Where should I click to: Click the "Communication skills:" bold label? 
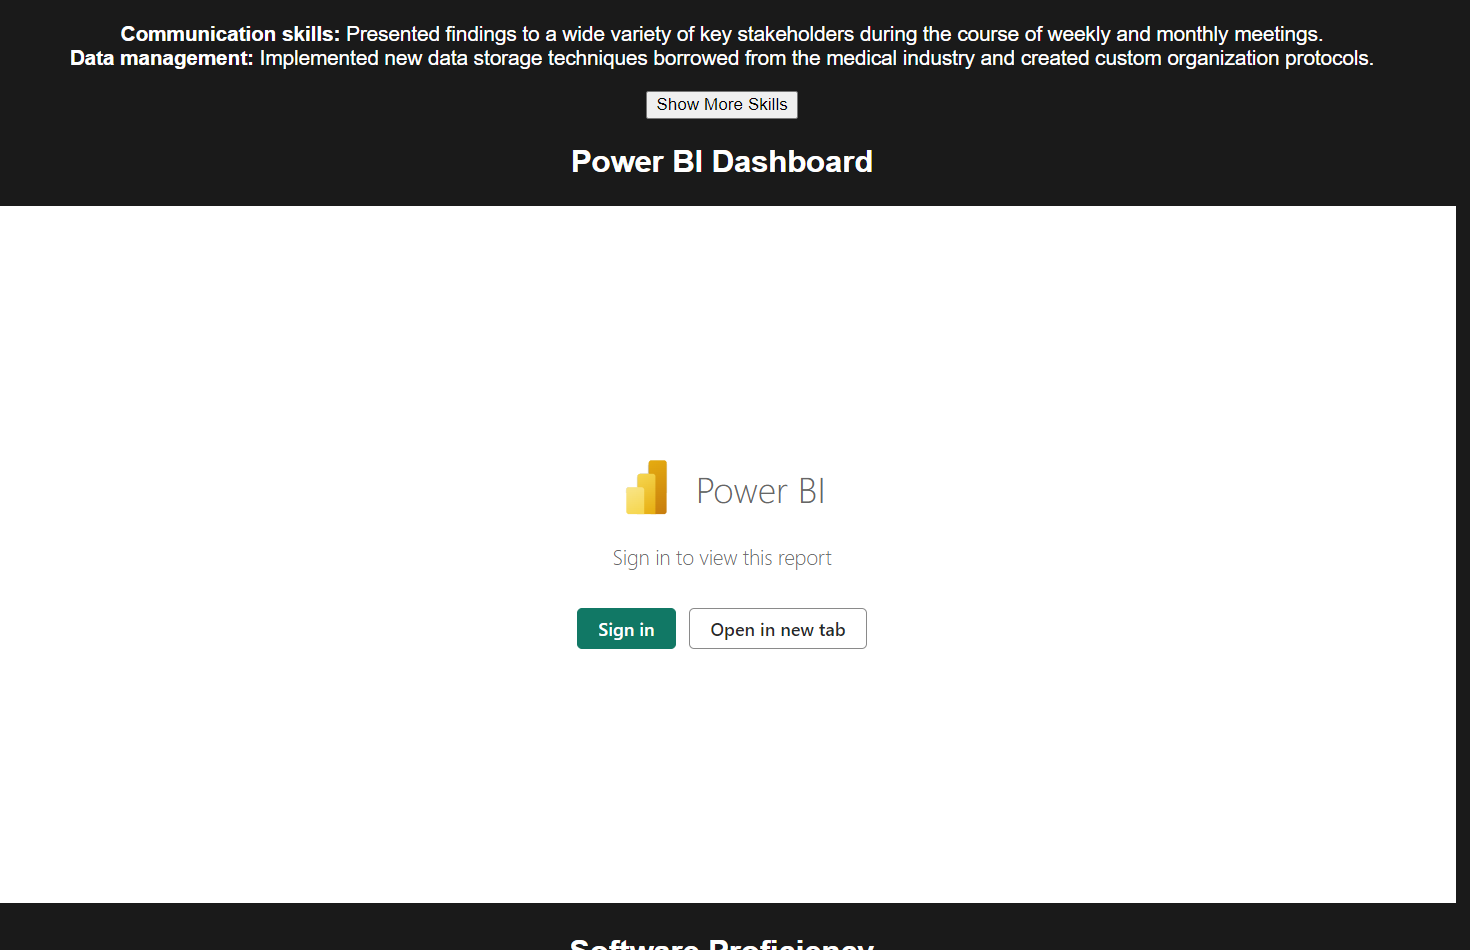[230, 34]
